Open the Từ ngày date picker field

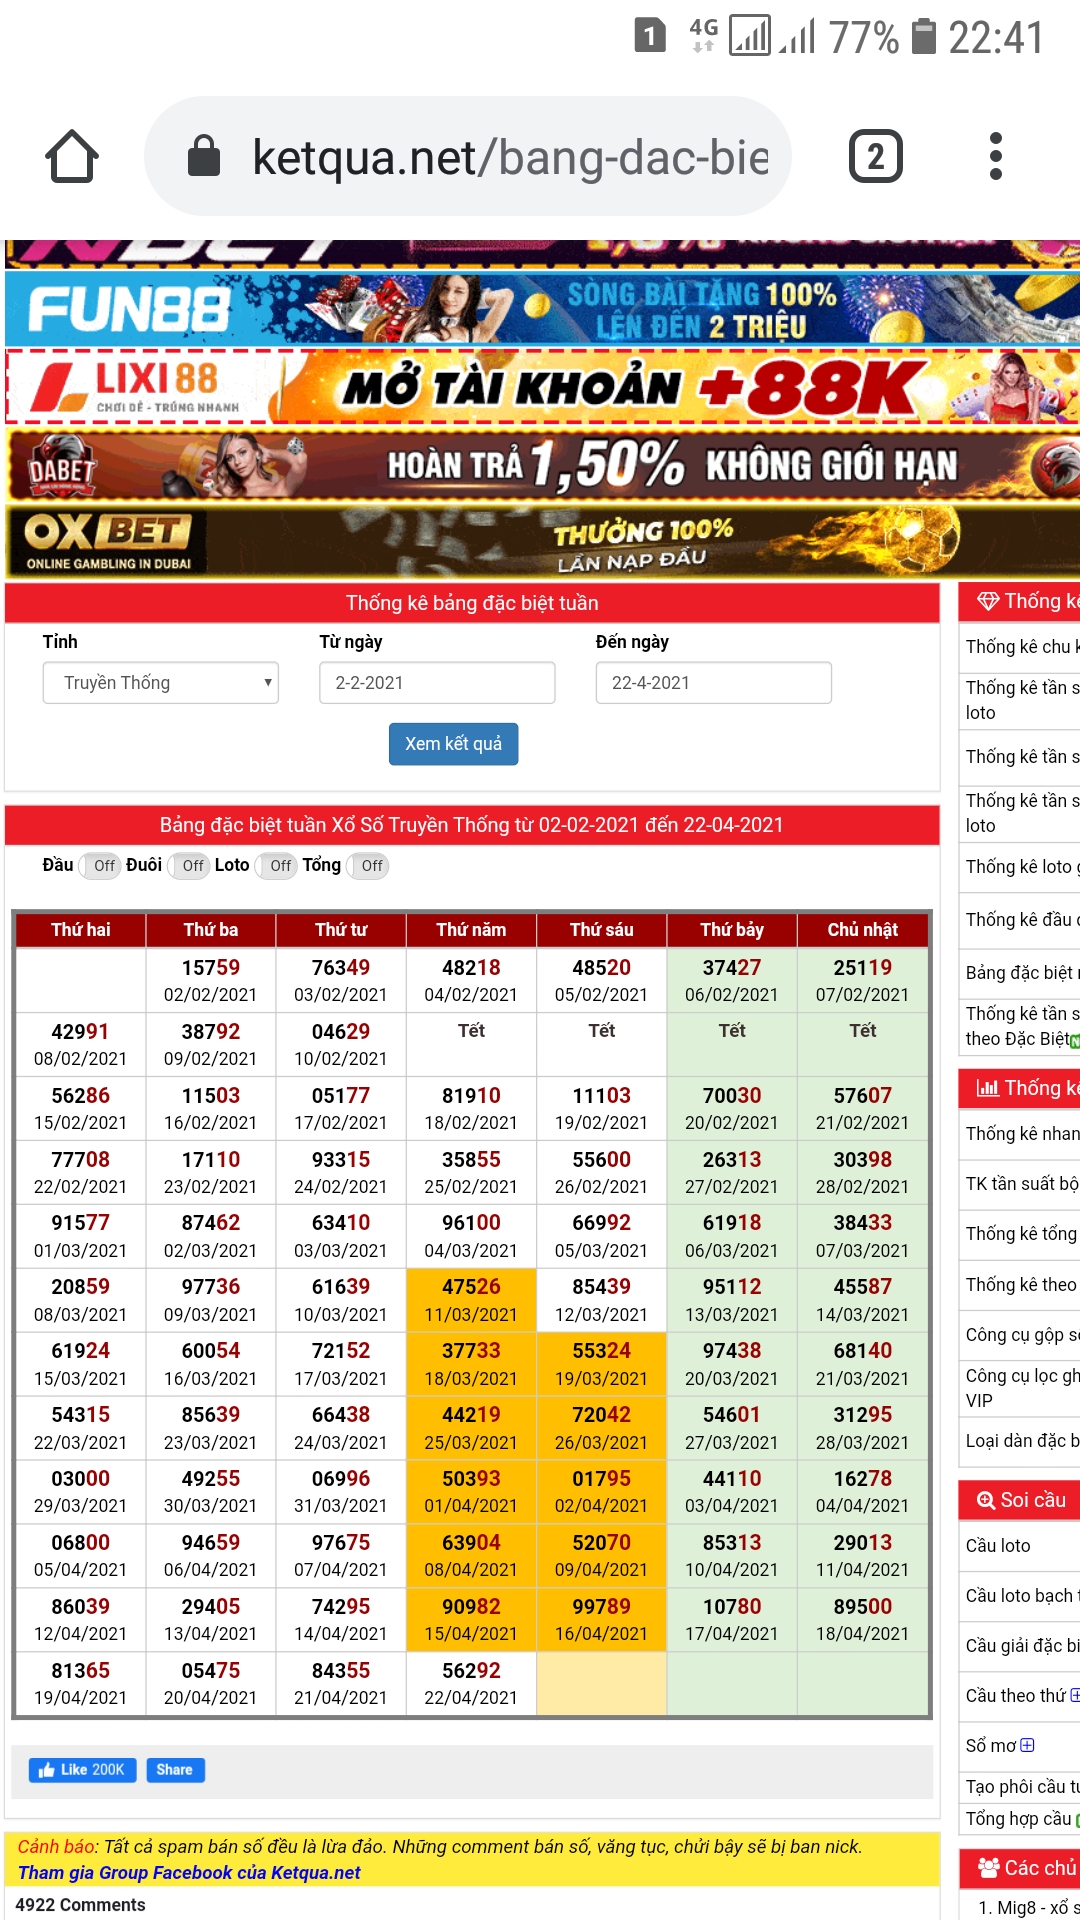(x=437, y=683)
